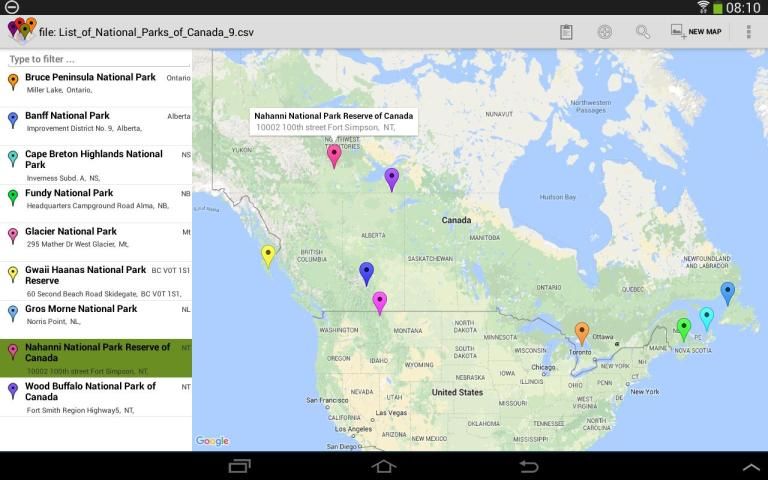Create a new map with NEW MAP

[x=696, y=32]
